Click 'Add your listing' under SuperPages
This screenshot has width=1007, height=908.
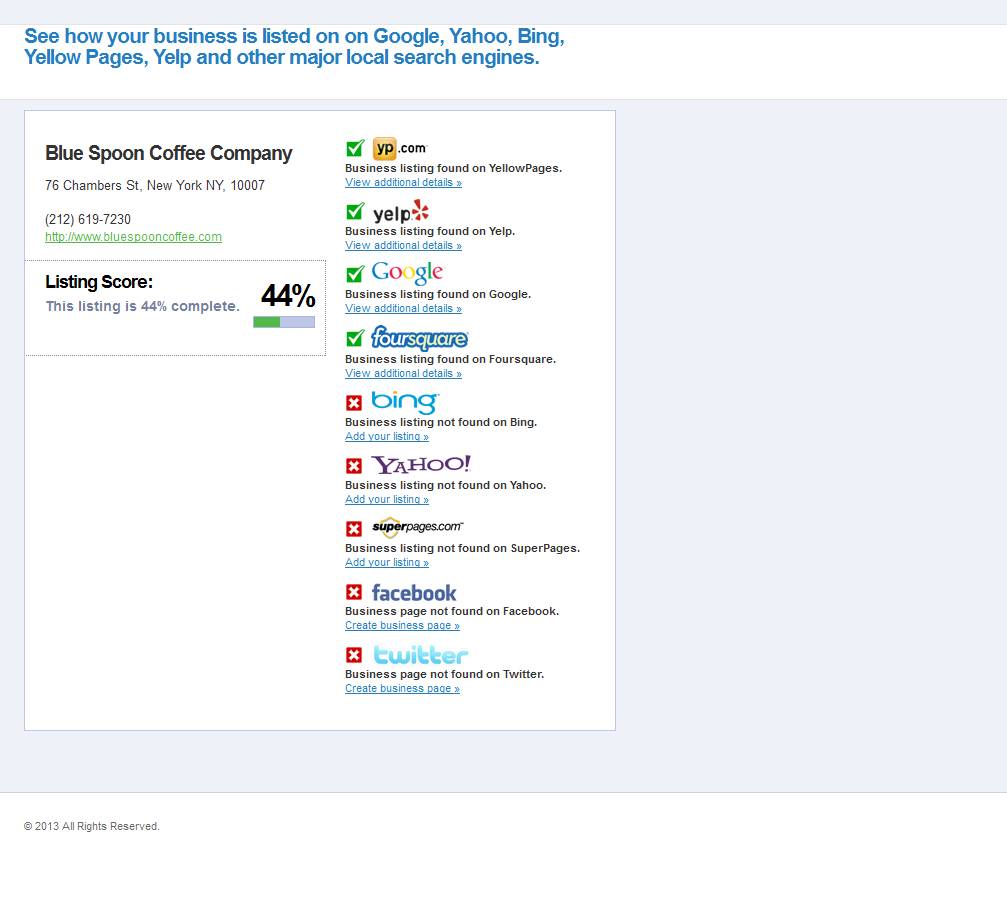pos(387,562)
